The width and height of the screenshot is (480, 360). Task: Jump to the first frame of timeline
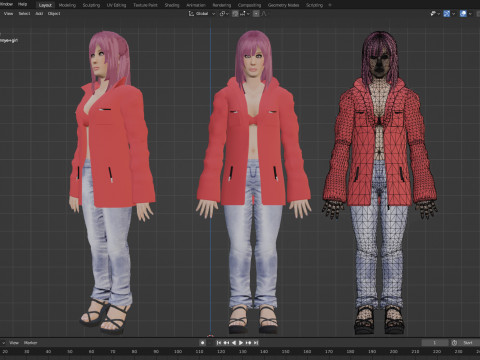pyautogui.click(x=219, y=343)
